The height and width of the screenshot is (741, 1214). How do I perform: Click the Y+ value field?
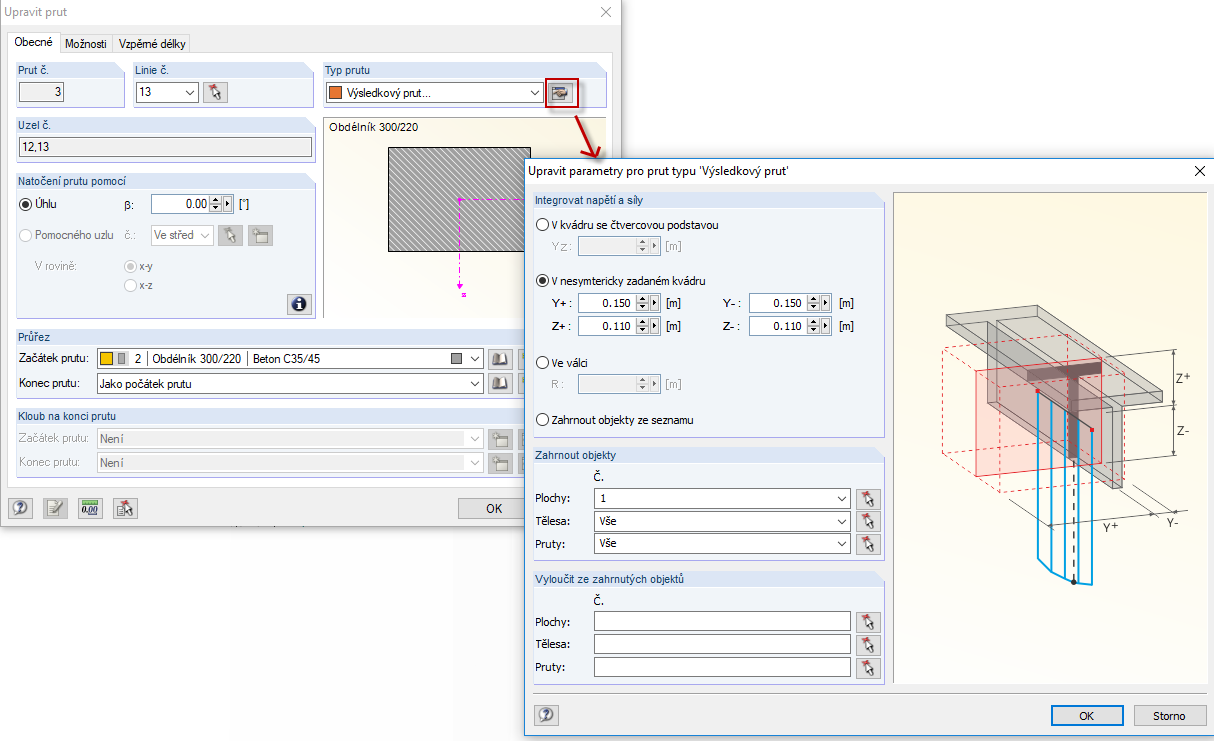point(607,303)
